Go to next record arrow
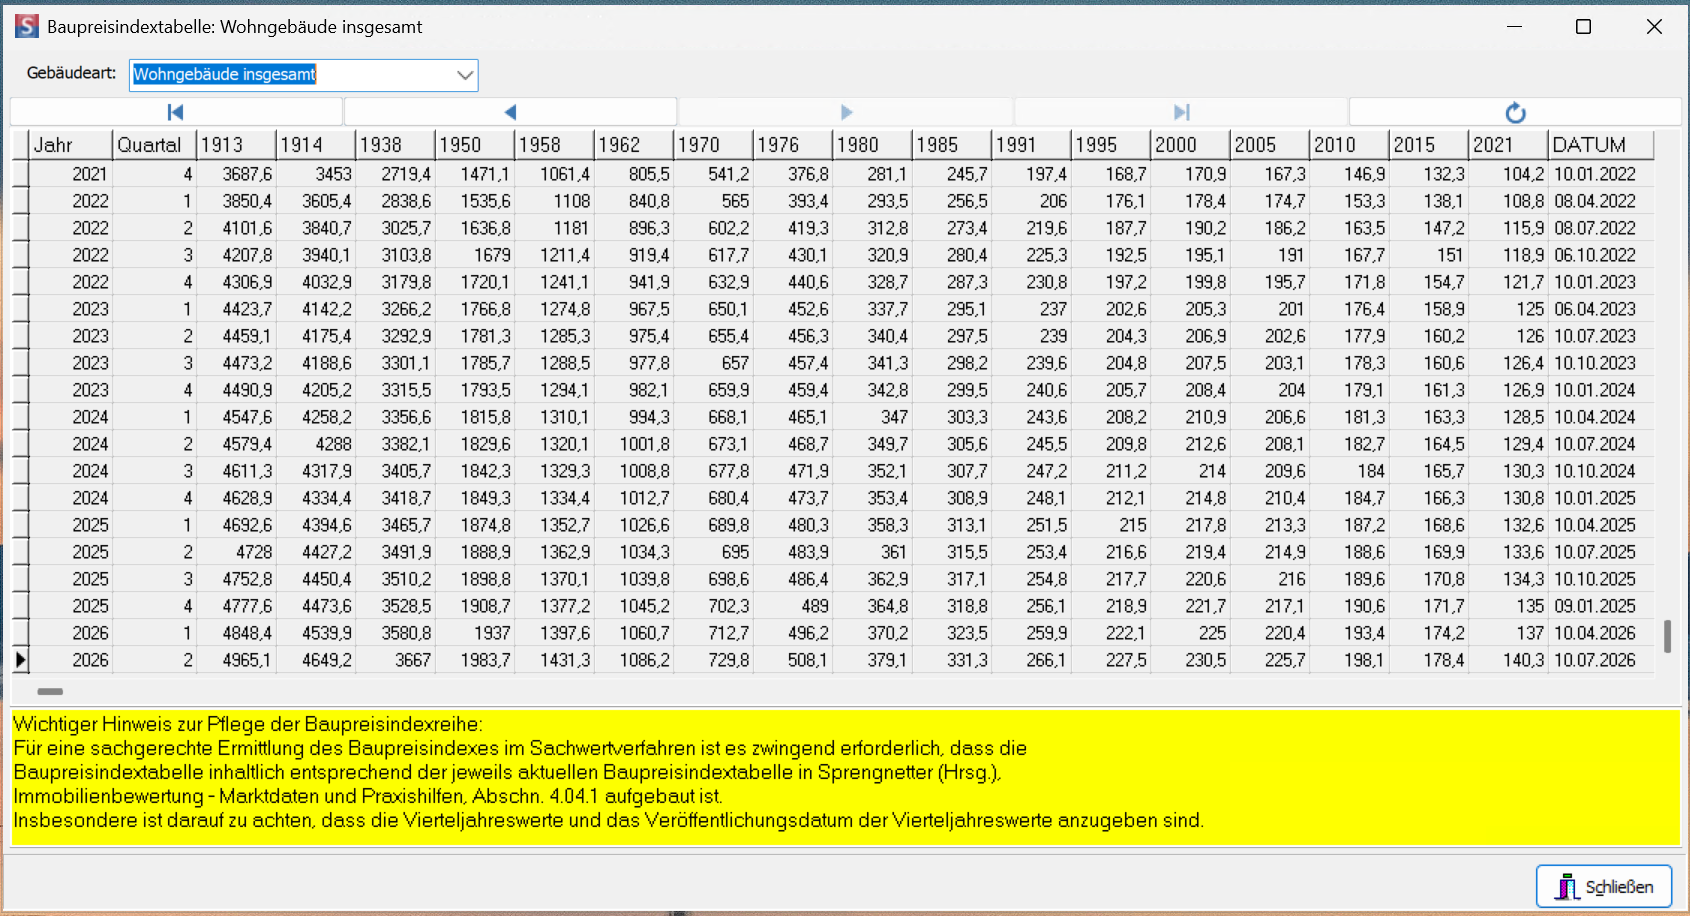 (x=846, y=112)
